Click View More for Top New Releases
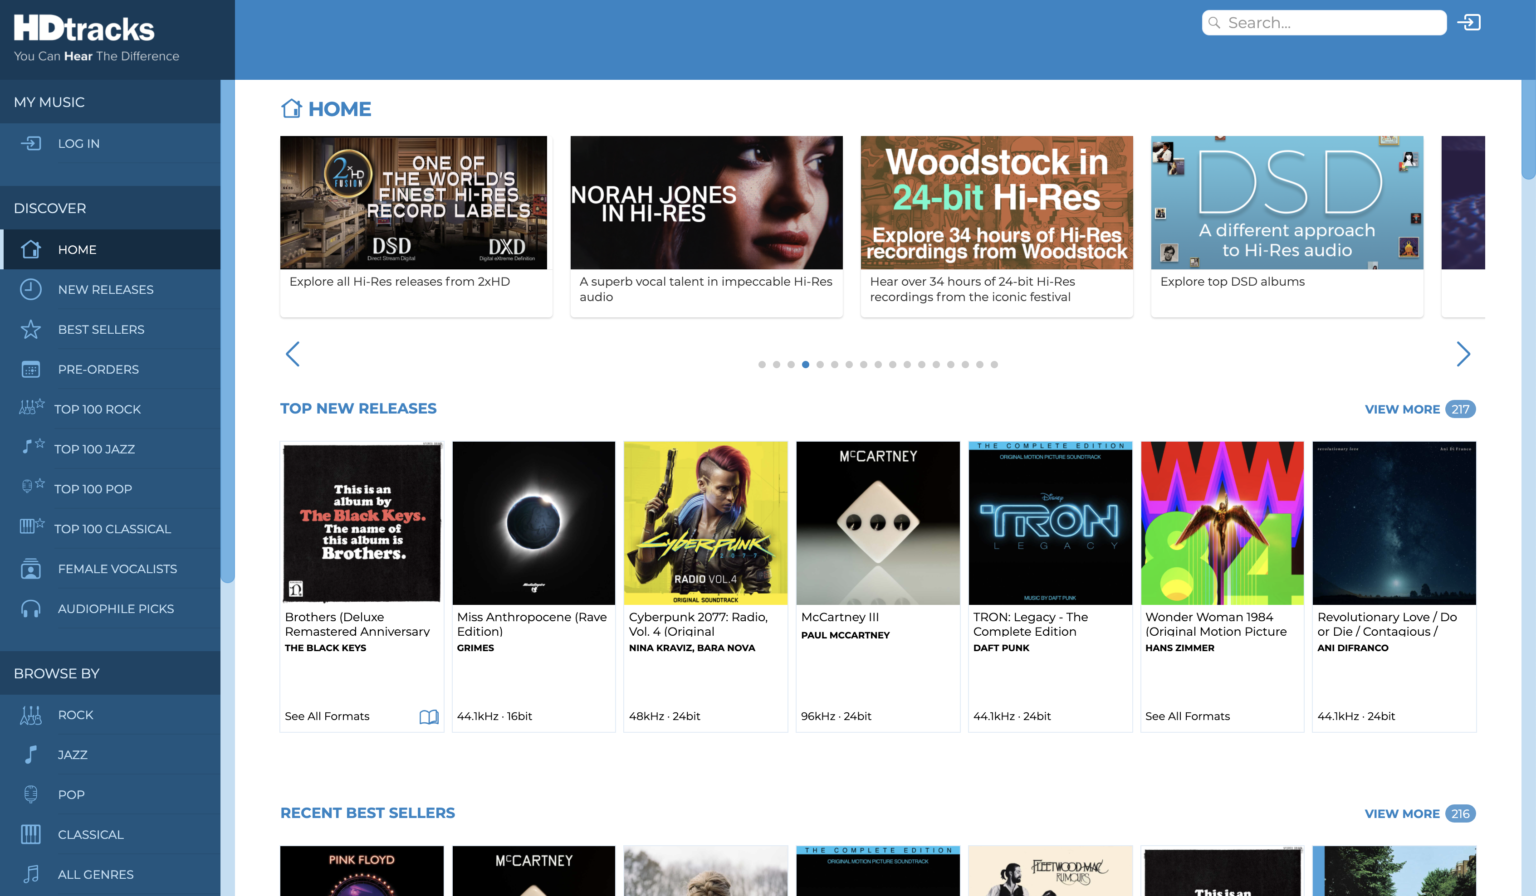 coord(1402,409)
